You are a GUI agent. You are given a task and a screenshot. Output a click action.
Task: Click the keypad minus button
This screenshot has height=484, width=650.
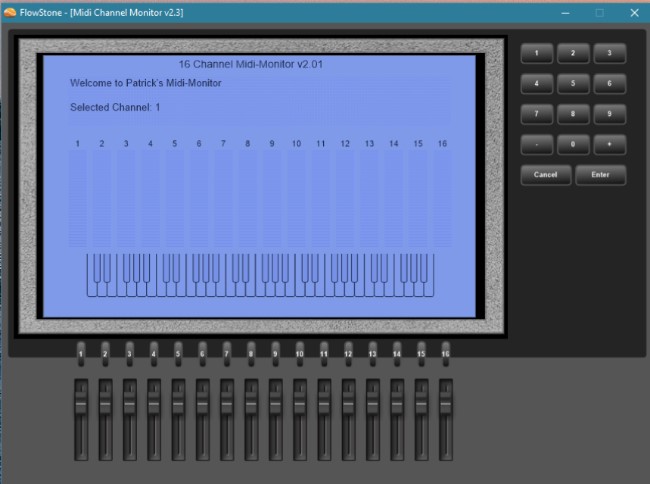coord(537,144)
